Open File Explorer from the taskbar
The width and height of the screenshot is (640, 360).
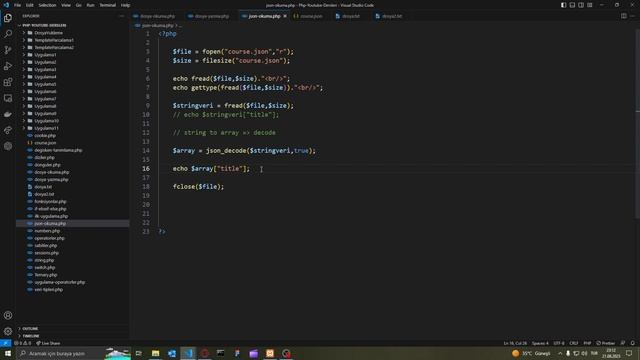[156, 353]
